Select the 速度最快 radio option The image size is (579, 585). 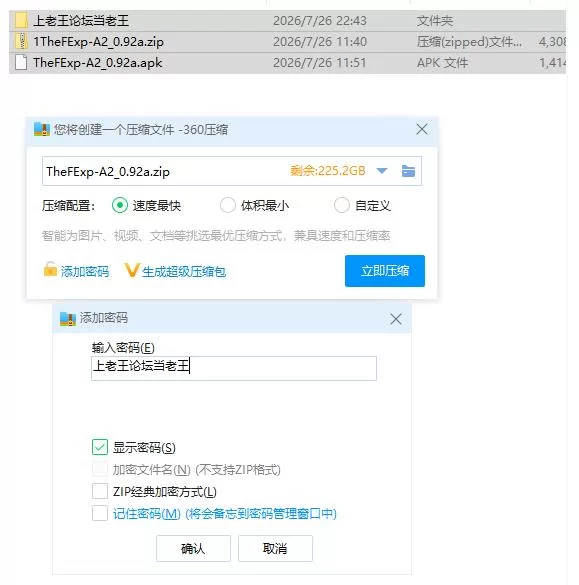pyautogui.click(x=120, y=205)
